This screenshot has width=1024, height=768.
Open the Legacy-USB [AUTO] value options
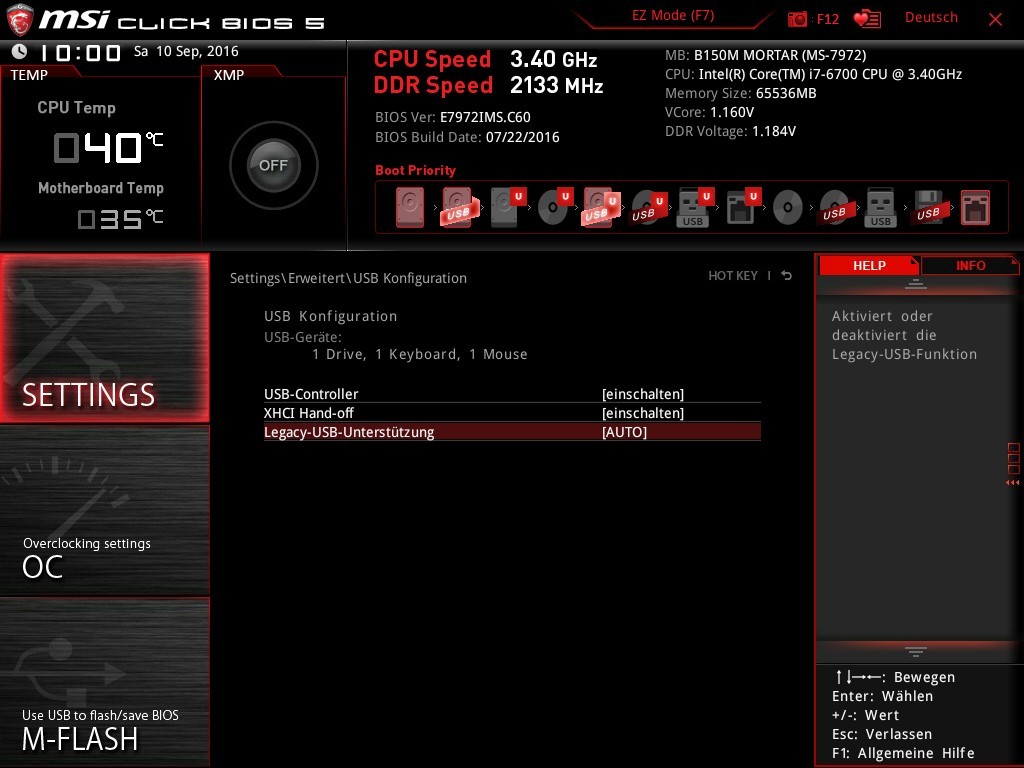(x=624, y=432)
